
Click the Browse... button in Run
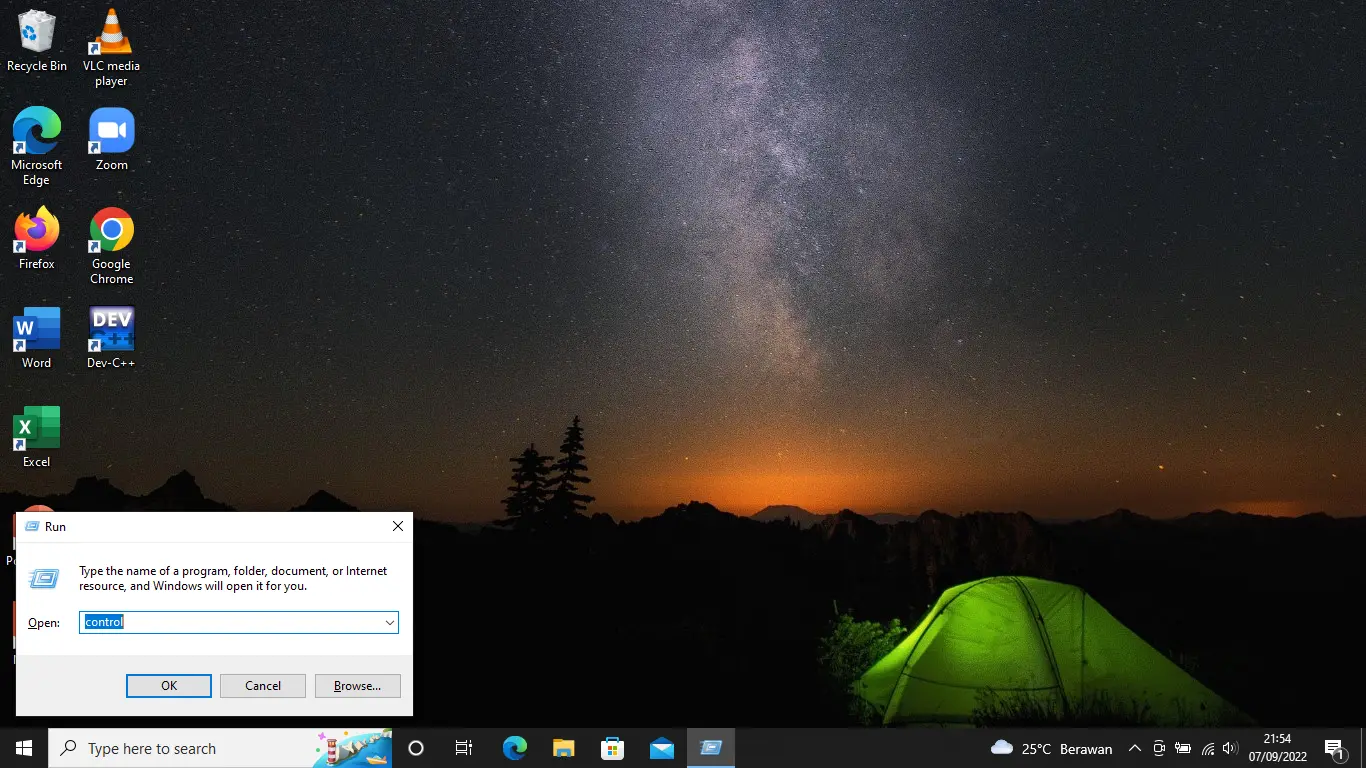[x=358, y=686]
